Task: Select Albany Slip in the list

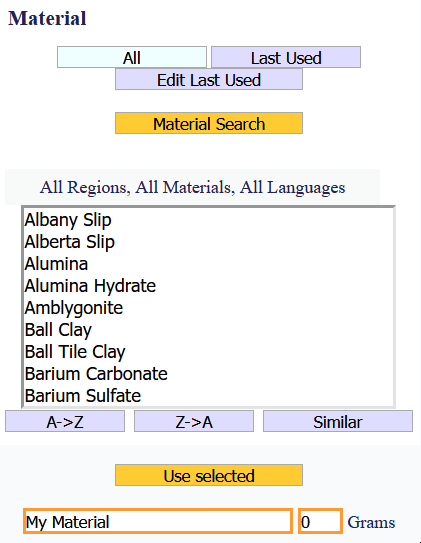Action: point(209,220)
